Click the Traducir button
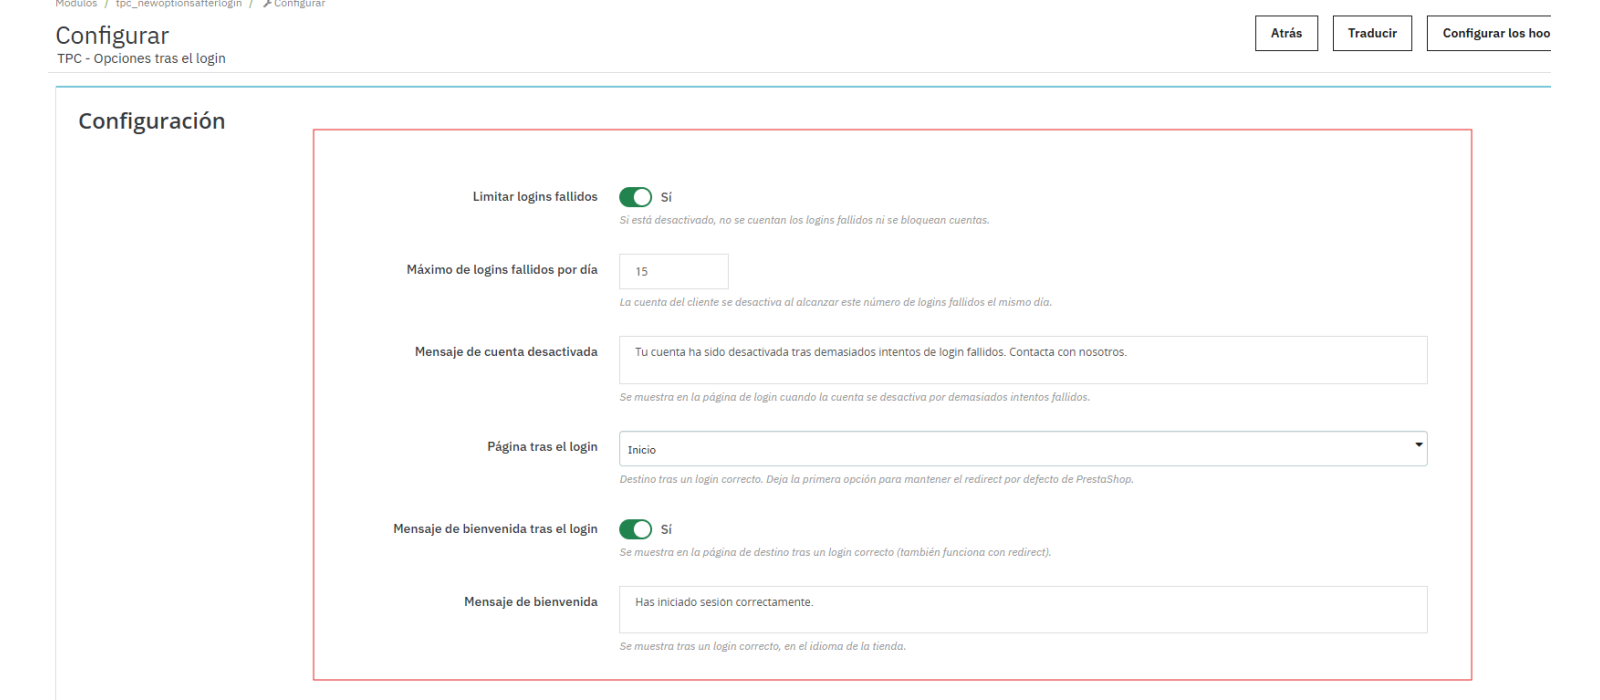Viewport: 1600px width, 700px height. pyautogui.click(x=1372, y=33)
